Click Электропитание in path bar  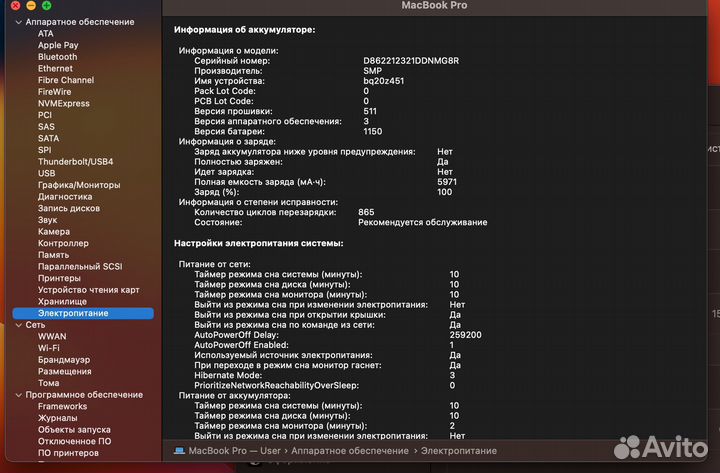(459, 451)
